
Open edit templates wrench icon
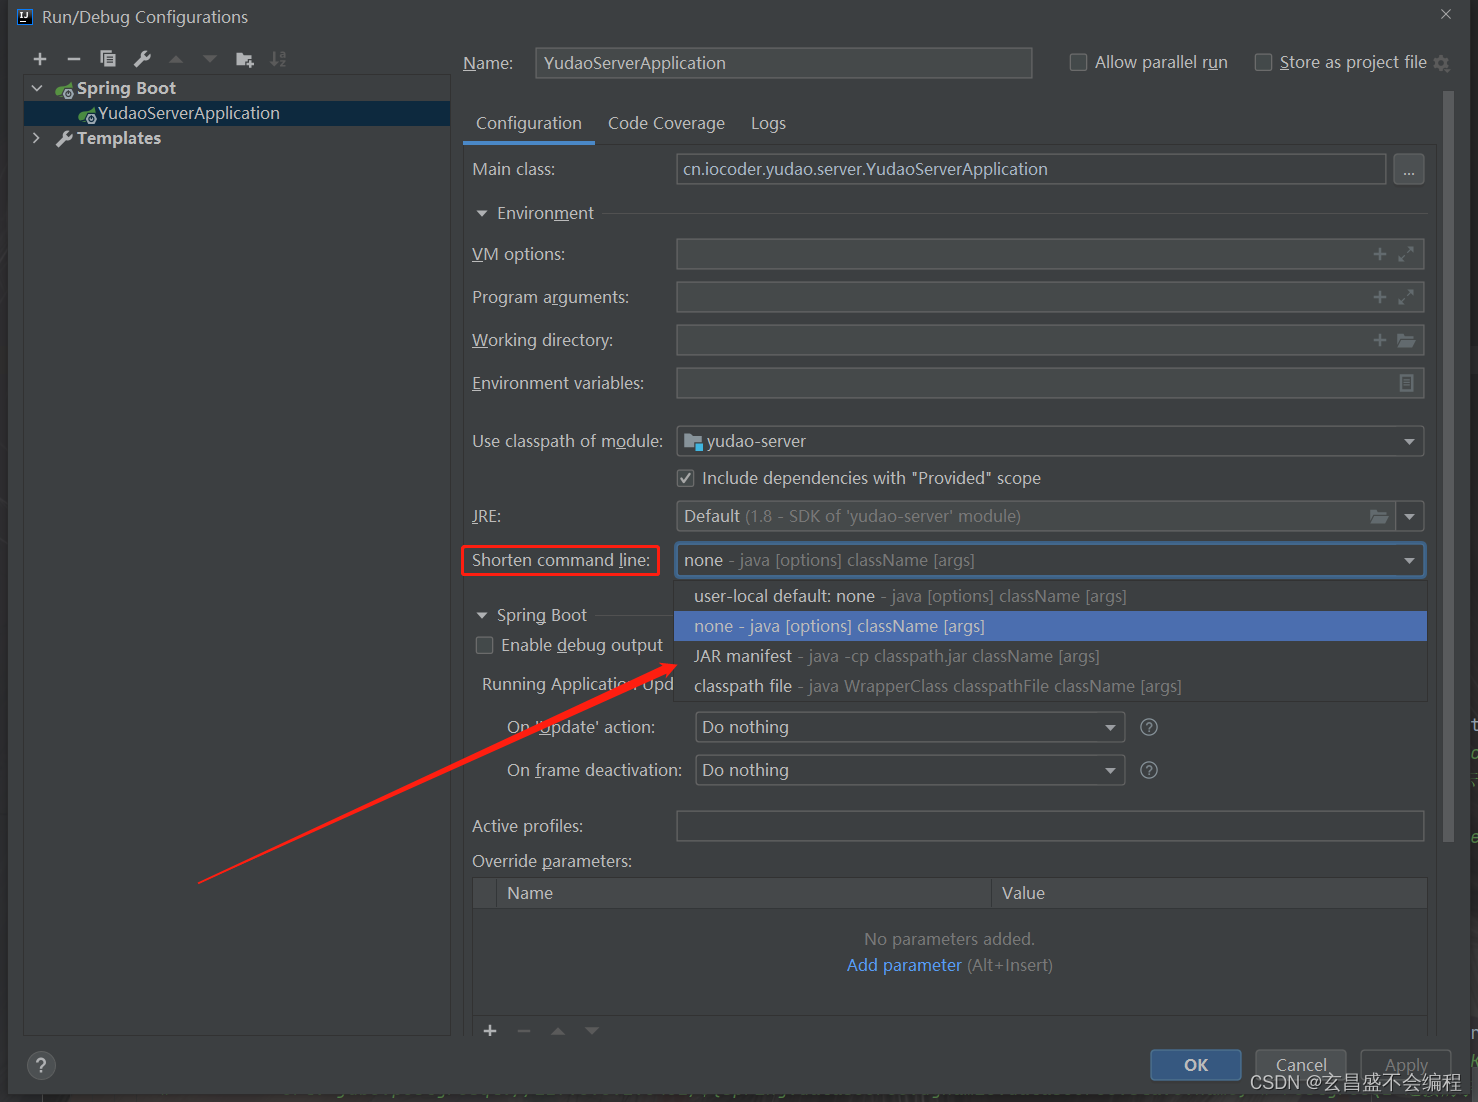tap(143, 59)
